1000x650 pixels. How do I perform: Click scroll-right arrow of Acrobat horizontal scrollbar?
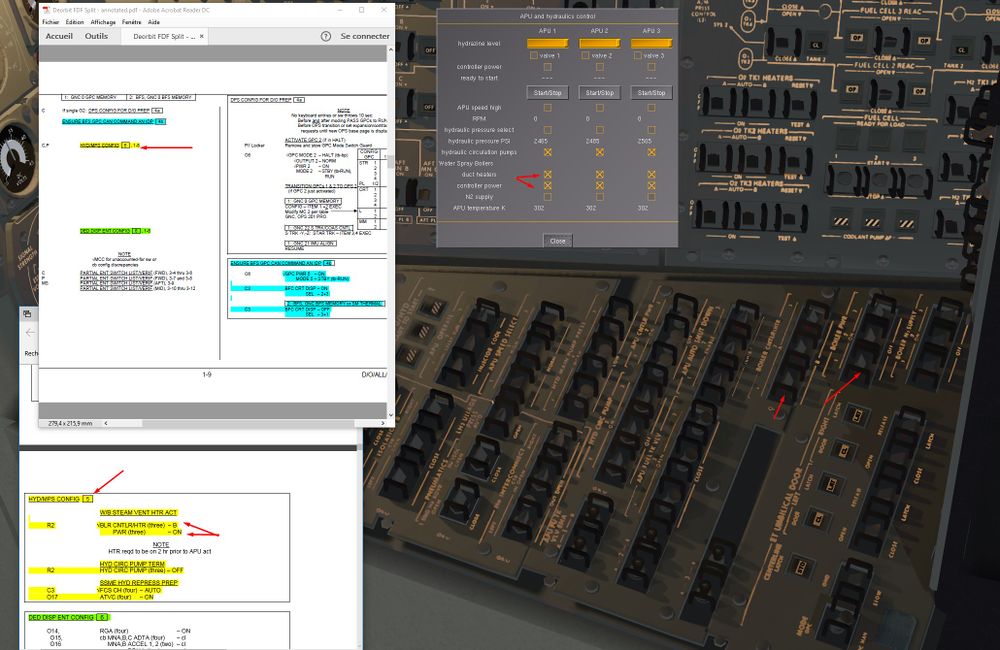click(383, 423)
